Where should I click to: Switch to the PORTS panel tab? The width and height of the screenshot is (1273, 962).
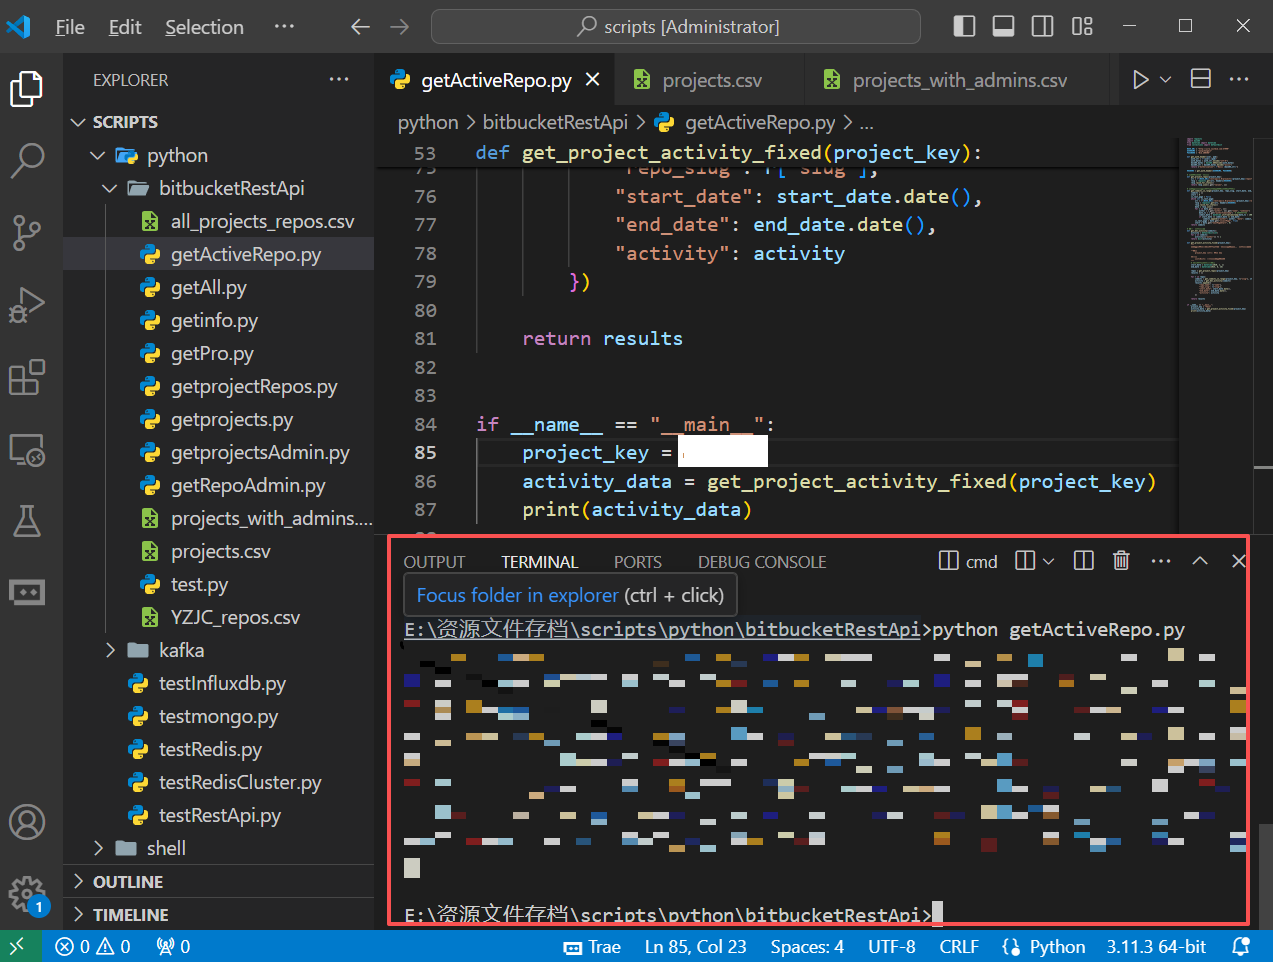point(638,562)
